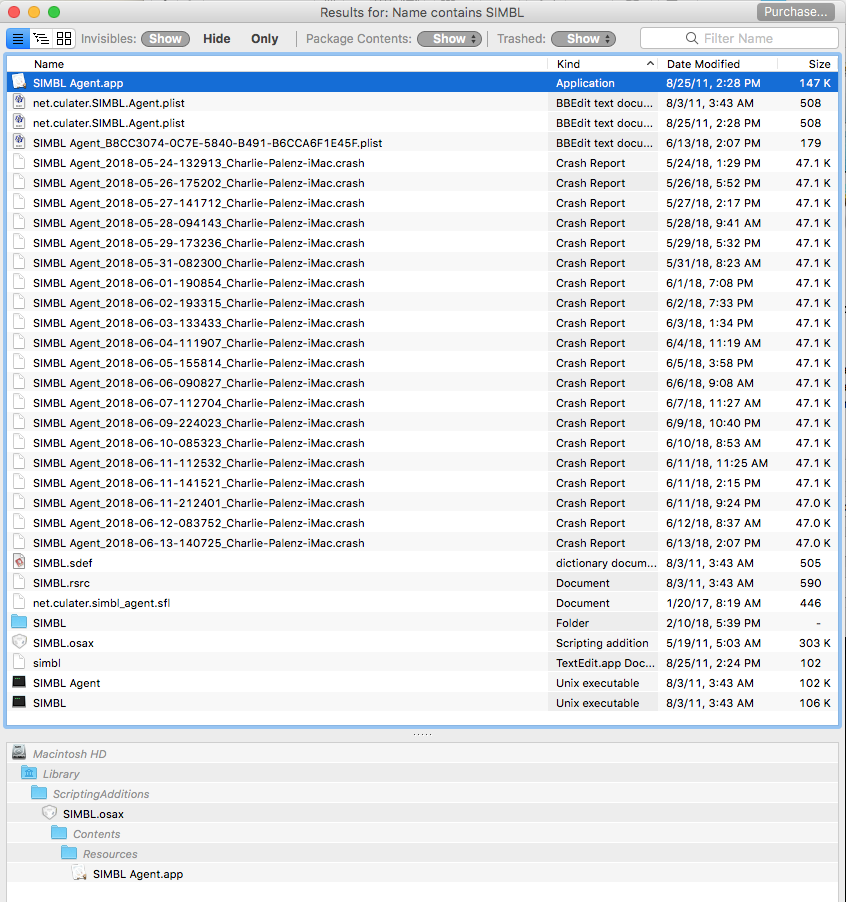Image resolution: width=846 pixels, height=902 pixels.
Task: Click Resources in the path pane
Action: (110, 854)
